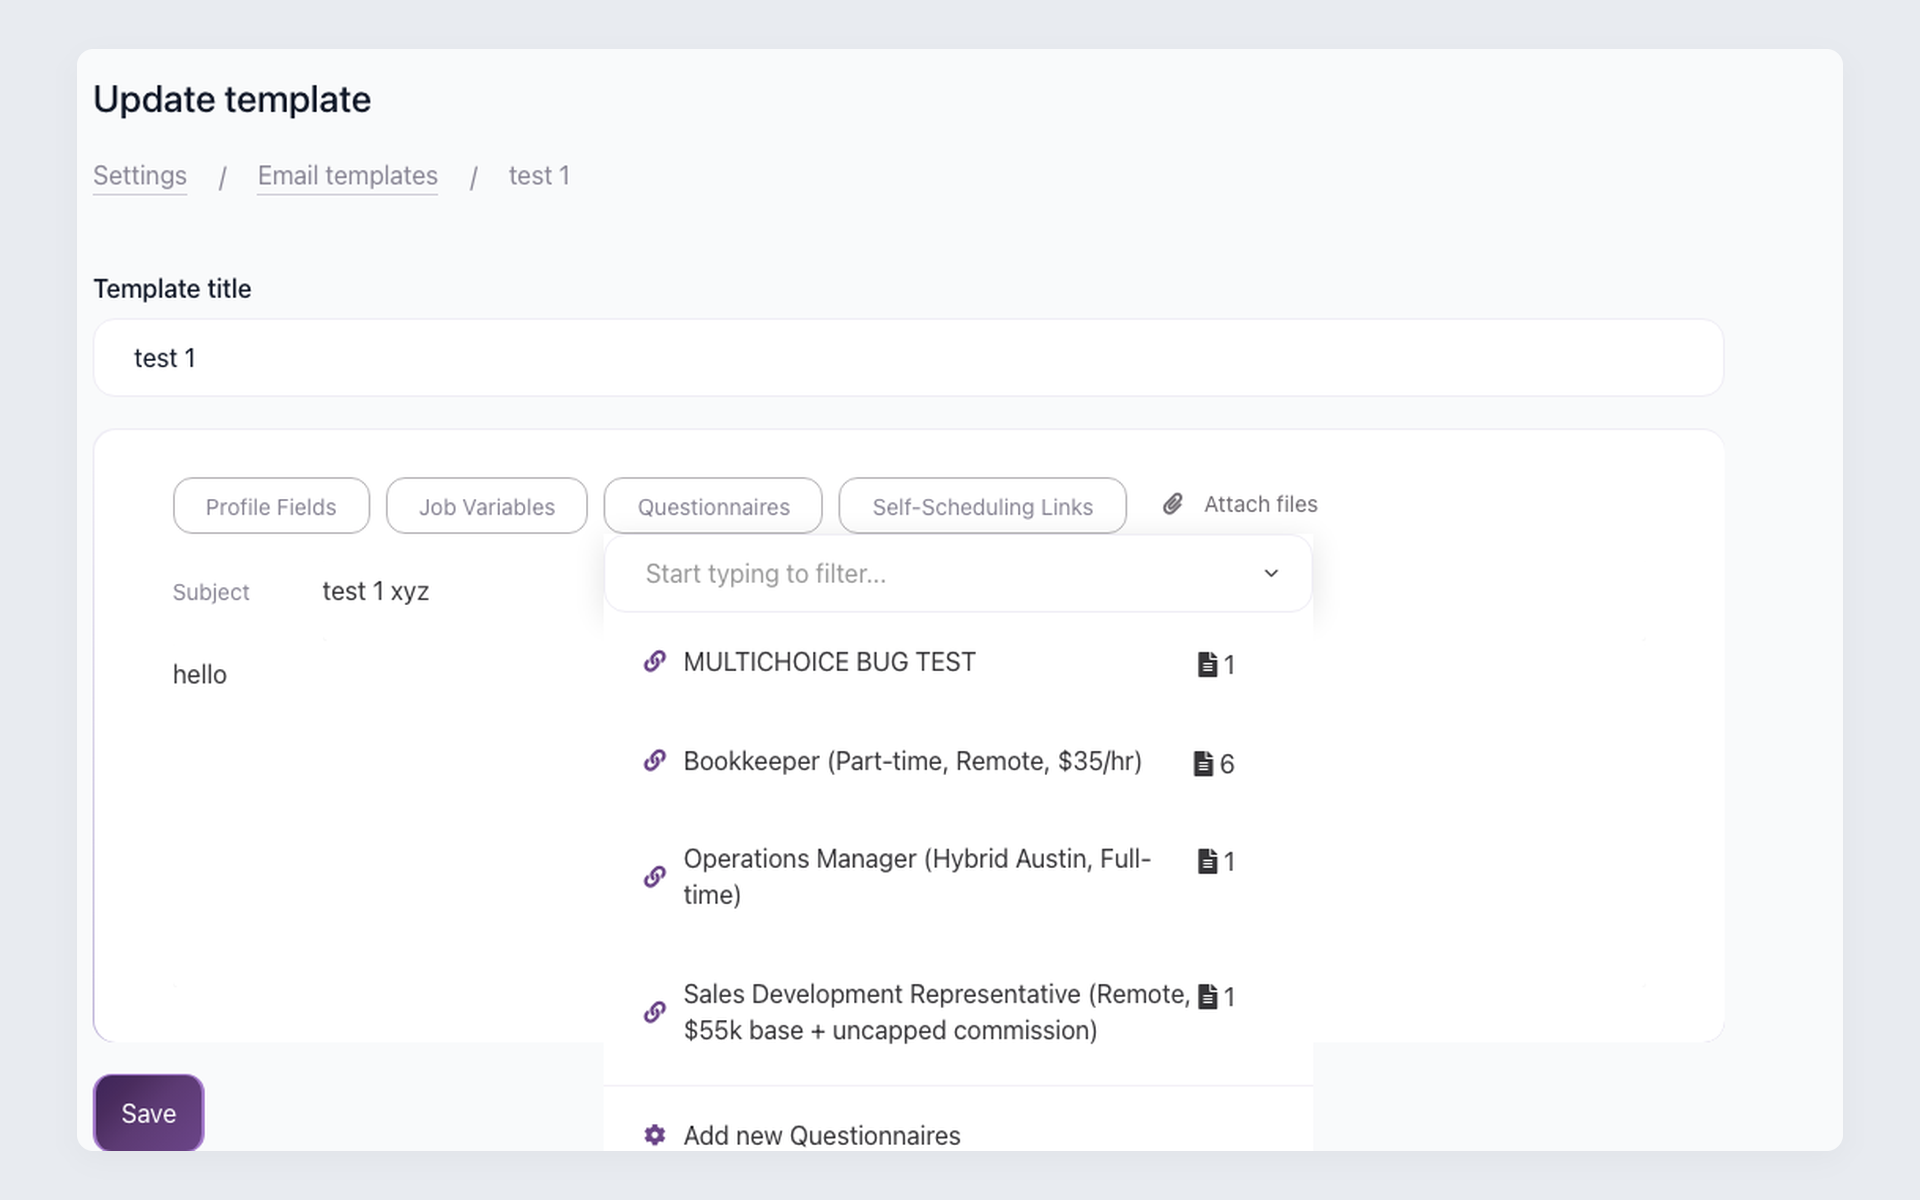1920x1200 pixels.
Task: Click document count icon for Sales Development Representative
Action: pos(1207,997)
